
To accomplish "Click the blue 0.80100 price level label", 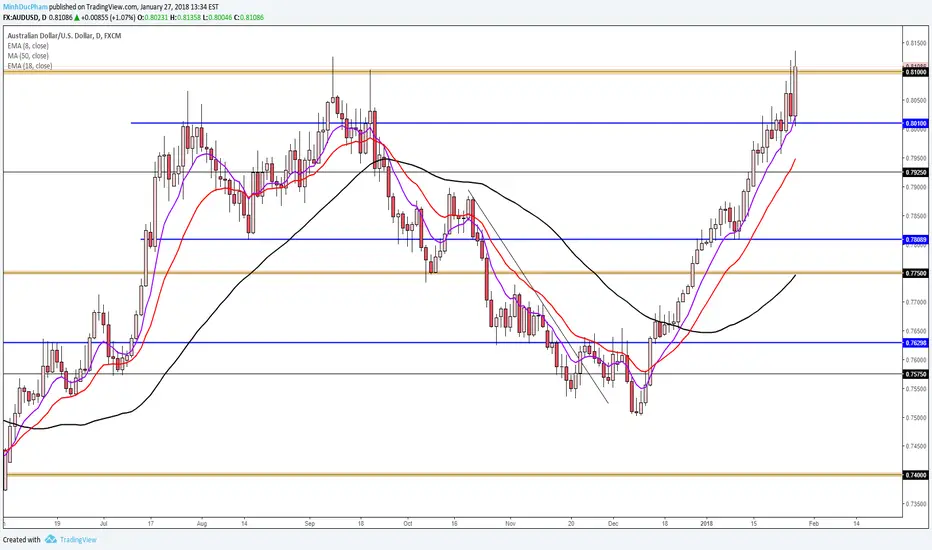I will click(x=915, y=124).
